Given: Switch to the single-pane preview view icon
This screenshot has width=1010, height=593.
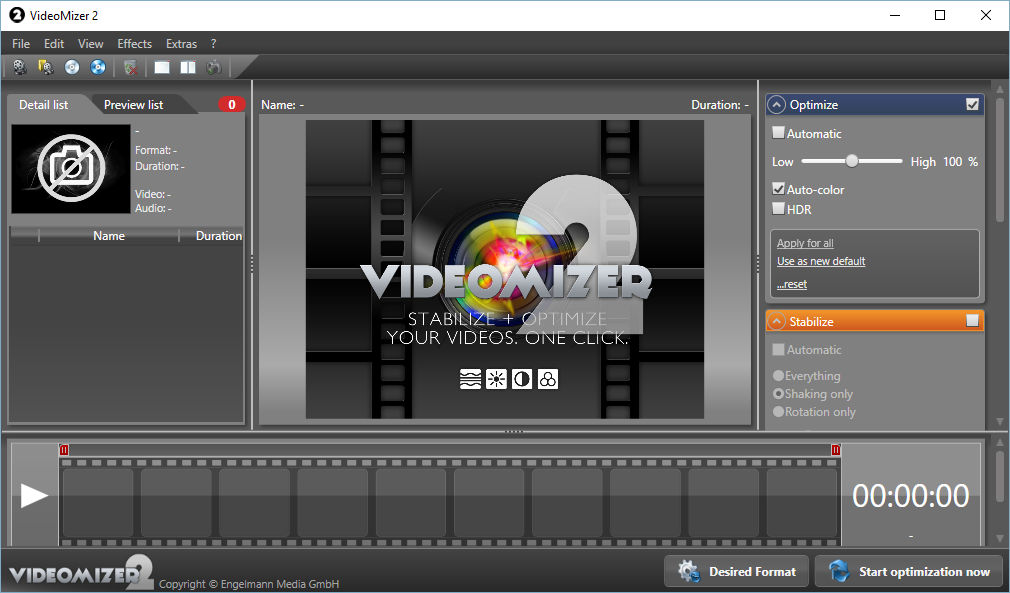Looking at the screenshot, I should (162, 67).
